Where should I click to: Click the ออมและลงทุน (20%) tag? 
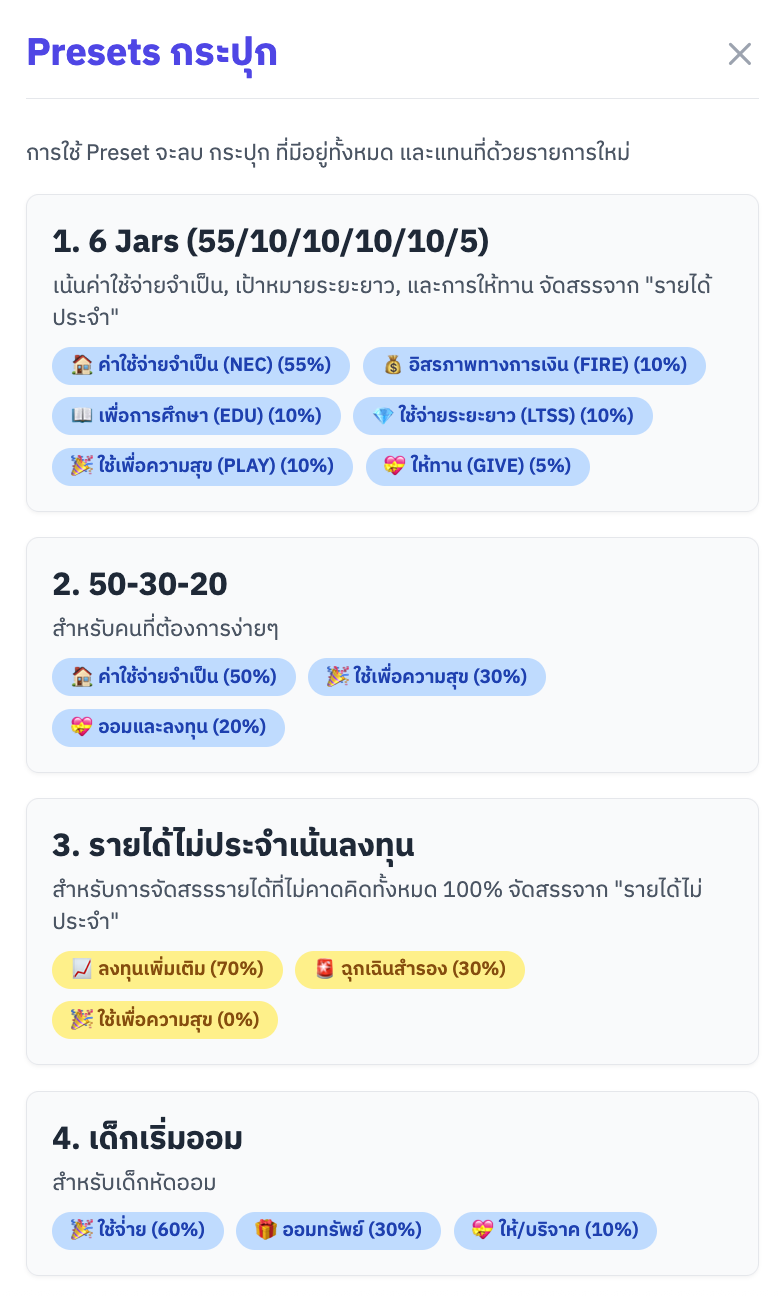(168, 728)
